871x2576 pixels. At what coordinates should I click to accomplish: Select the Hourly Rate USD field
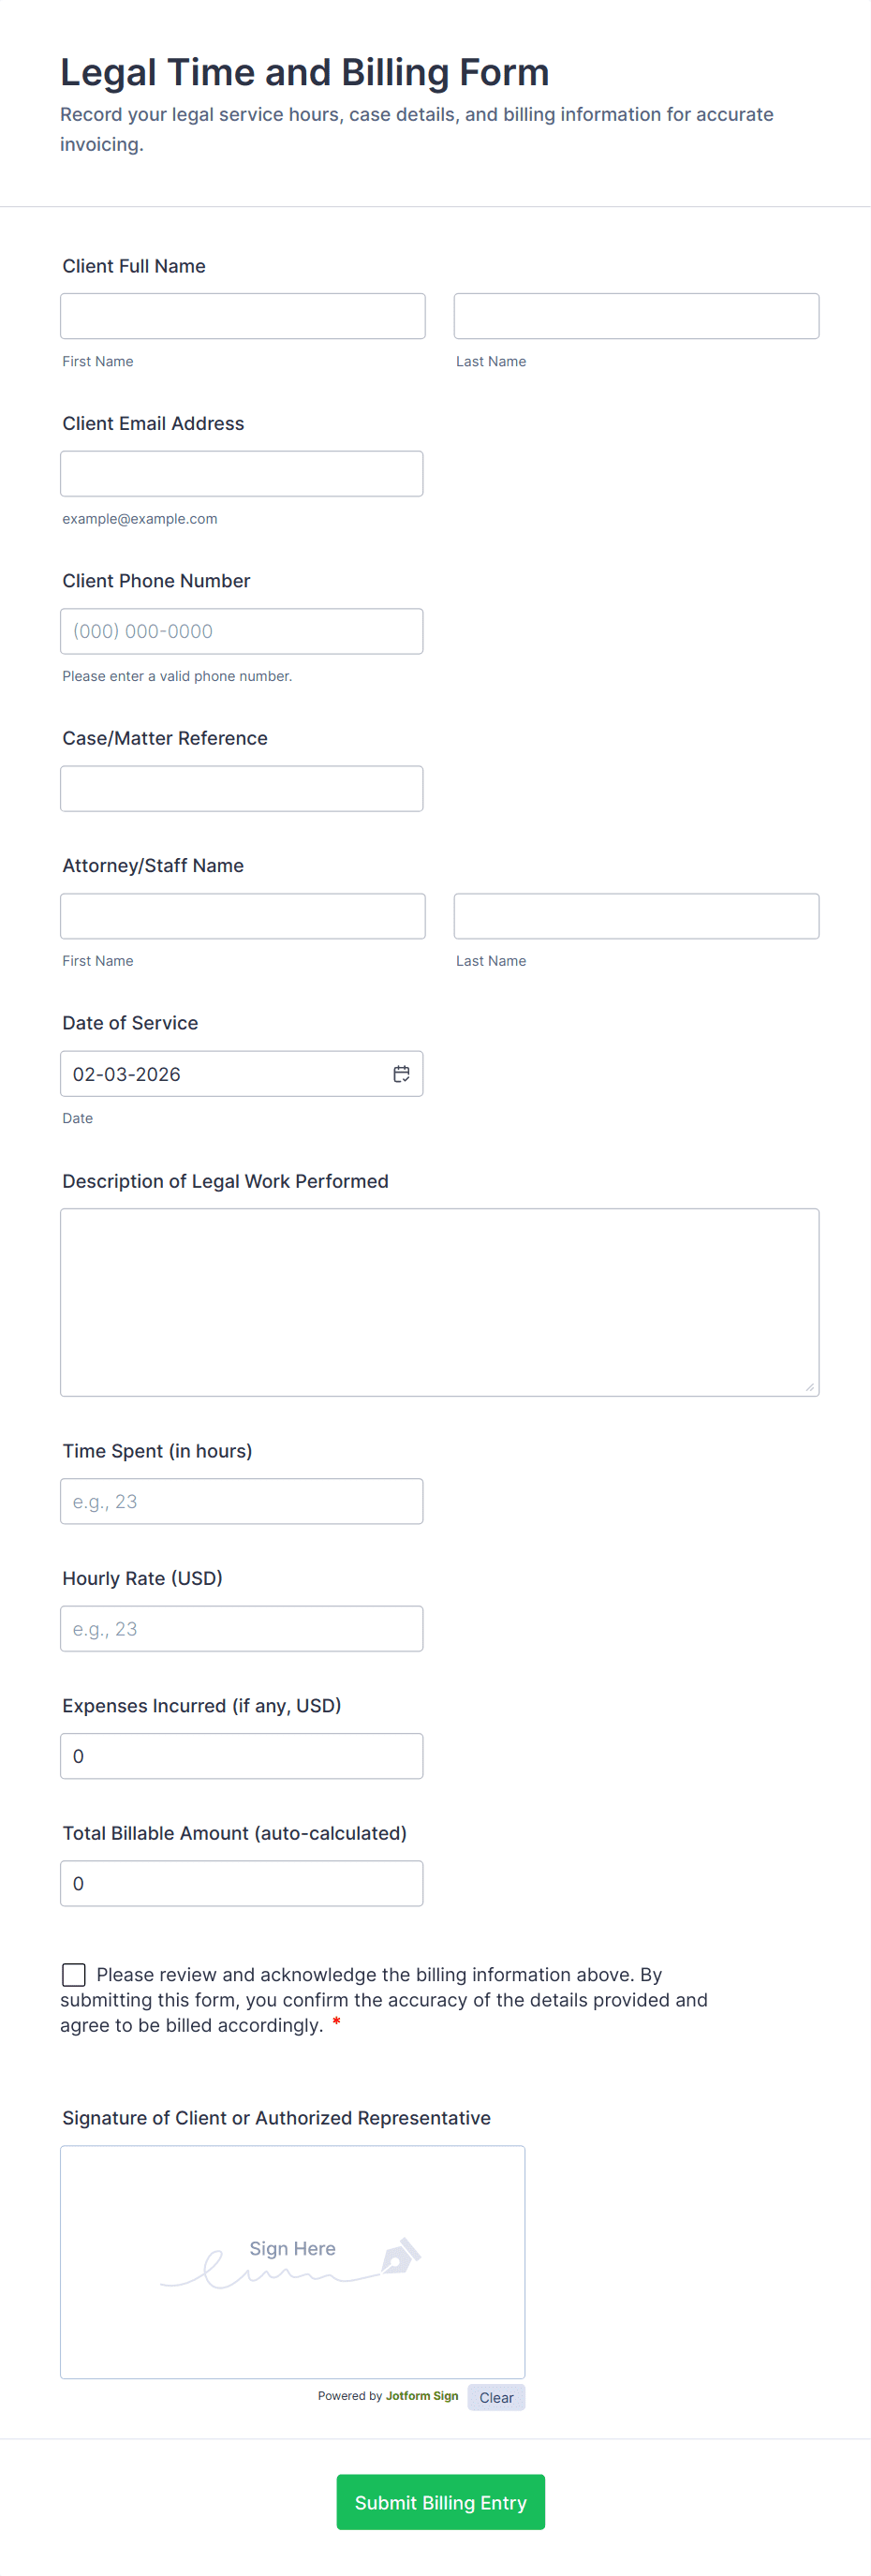point(242,1629)
